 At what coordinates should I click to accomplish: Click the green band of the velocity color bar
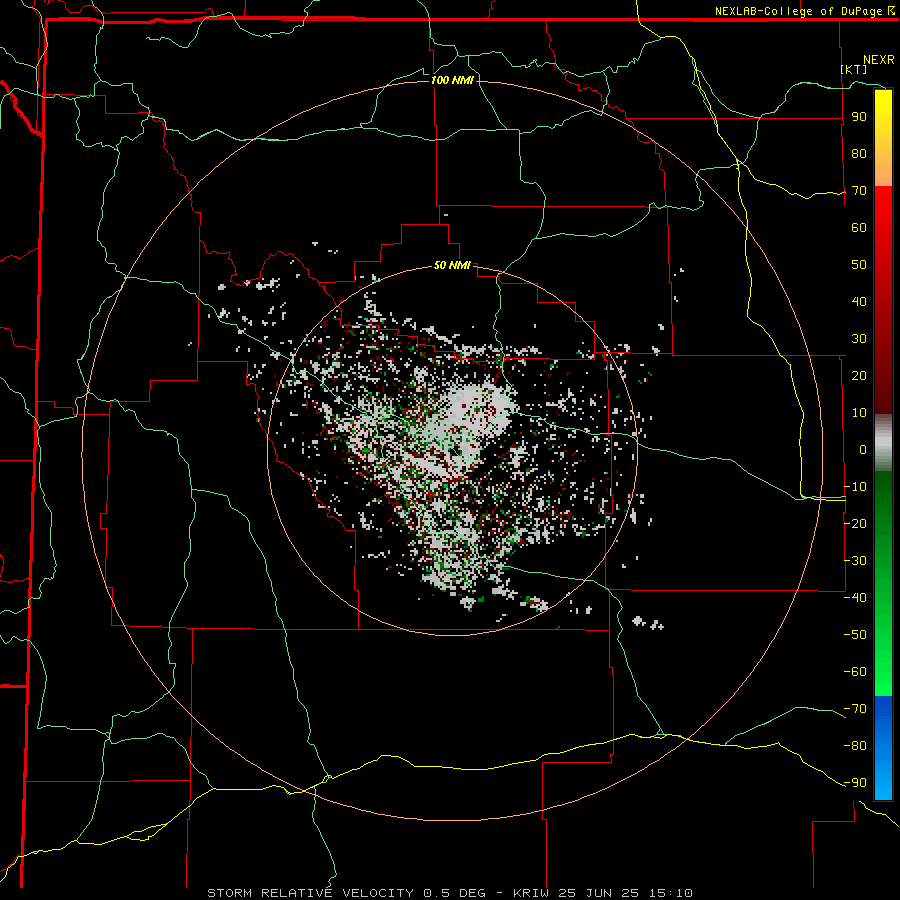[x=883, y=584]
